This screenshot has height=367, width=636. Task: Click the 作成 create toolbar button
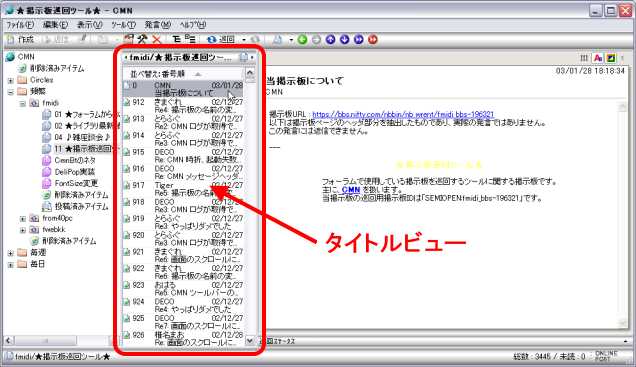click(x=21, y=39)
